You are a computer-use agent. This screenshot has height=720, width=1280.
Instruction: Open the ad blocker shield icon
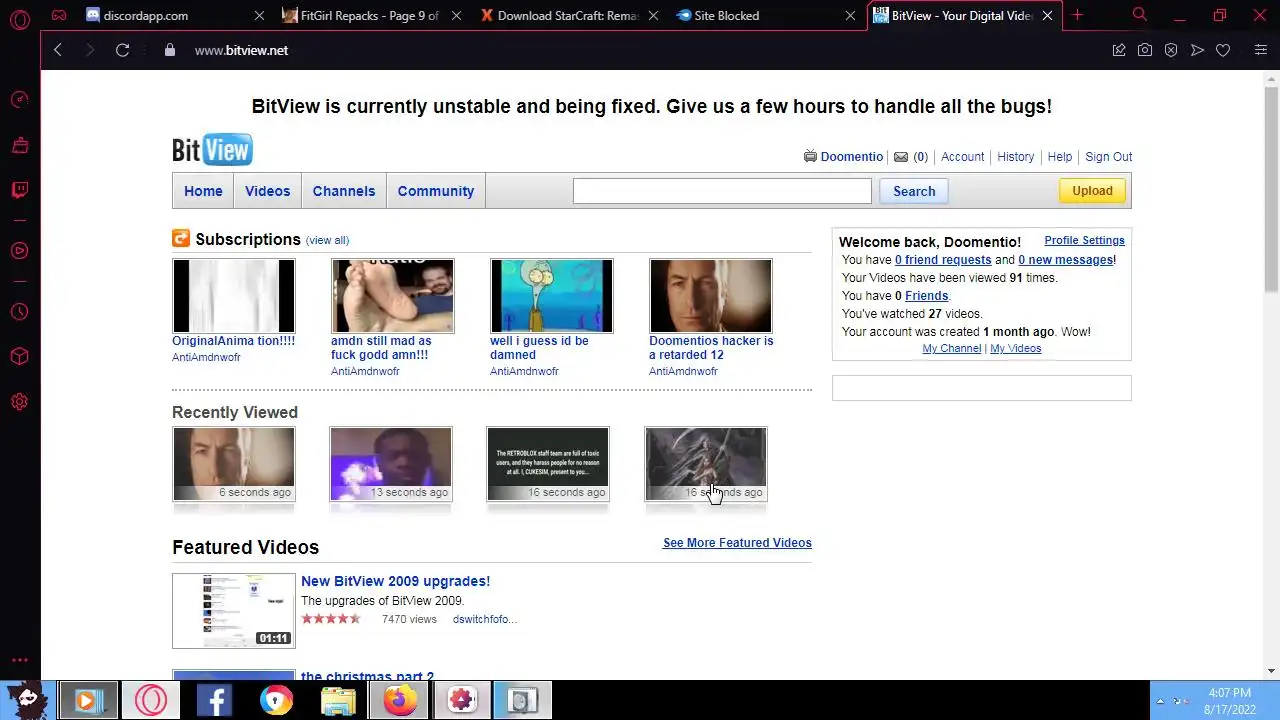[x=1171, y=50]
